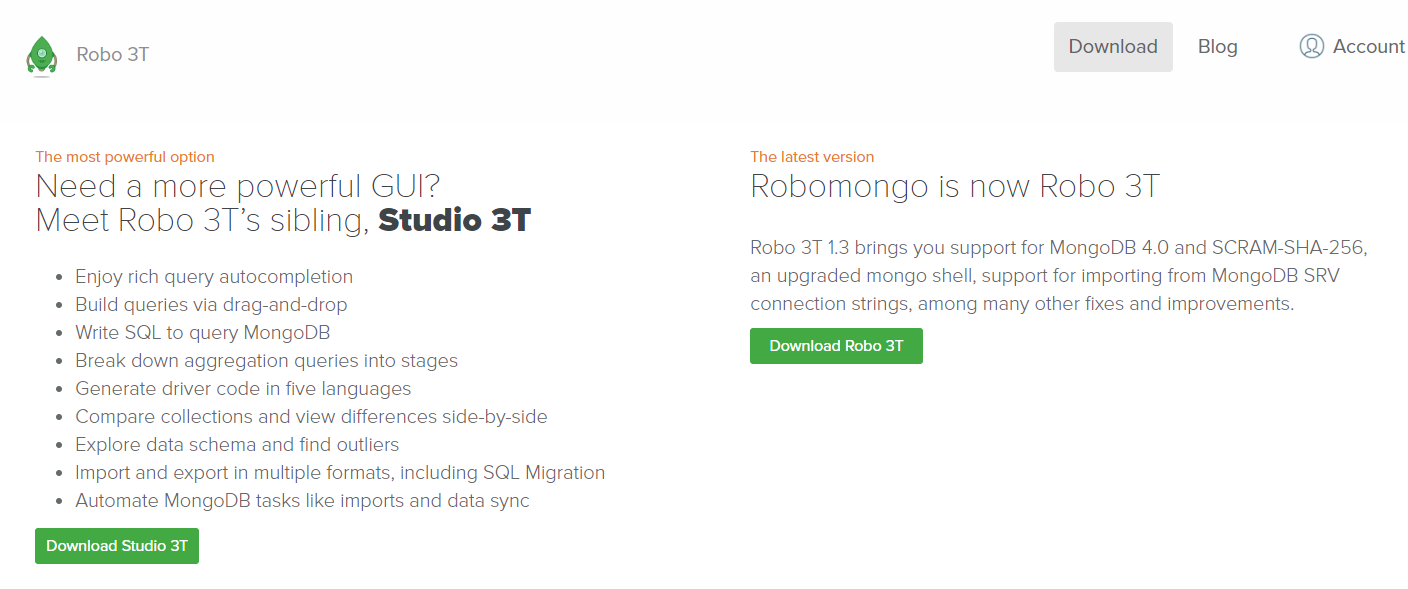Select 'Break down aggregation queries into stages' bullet

266,361
